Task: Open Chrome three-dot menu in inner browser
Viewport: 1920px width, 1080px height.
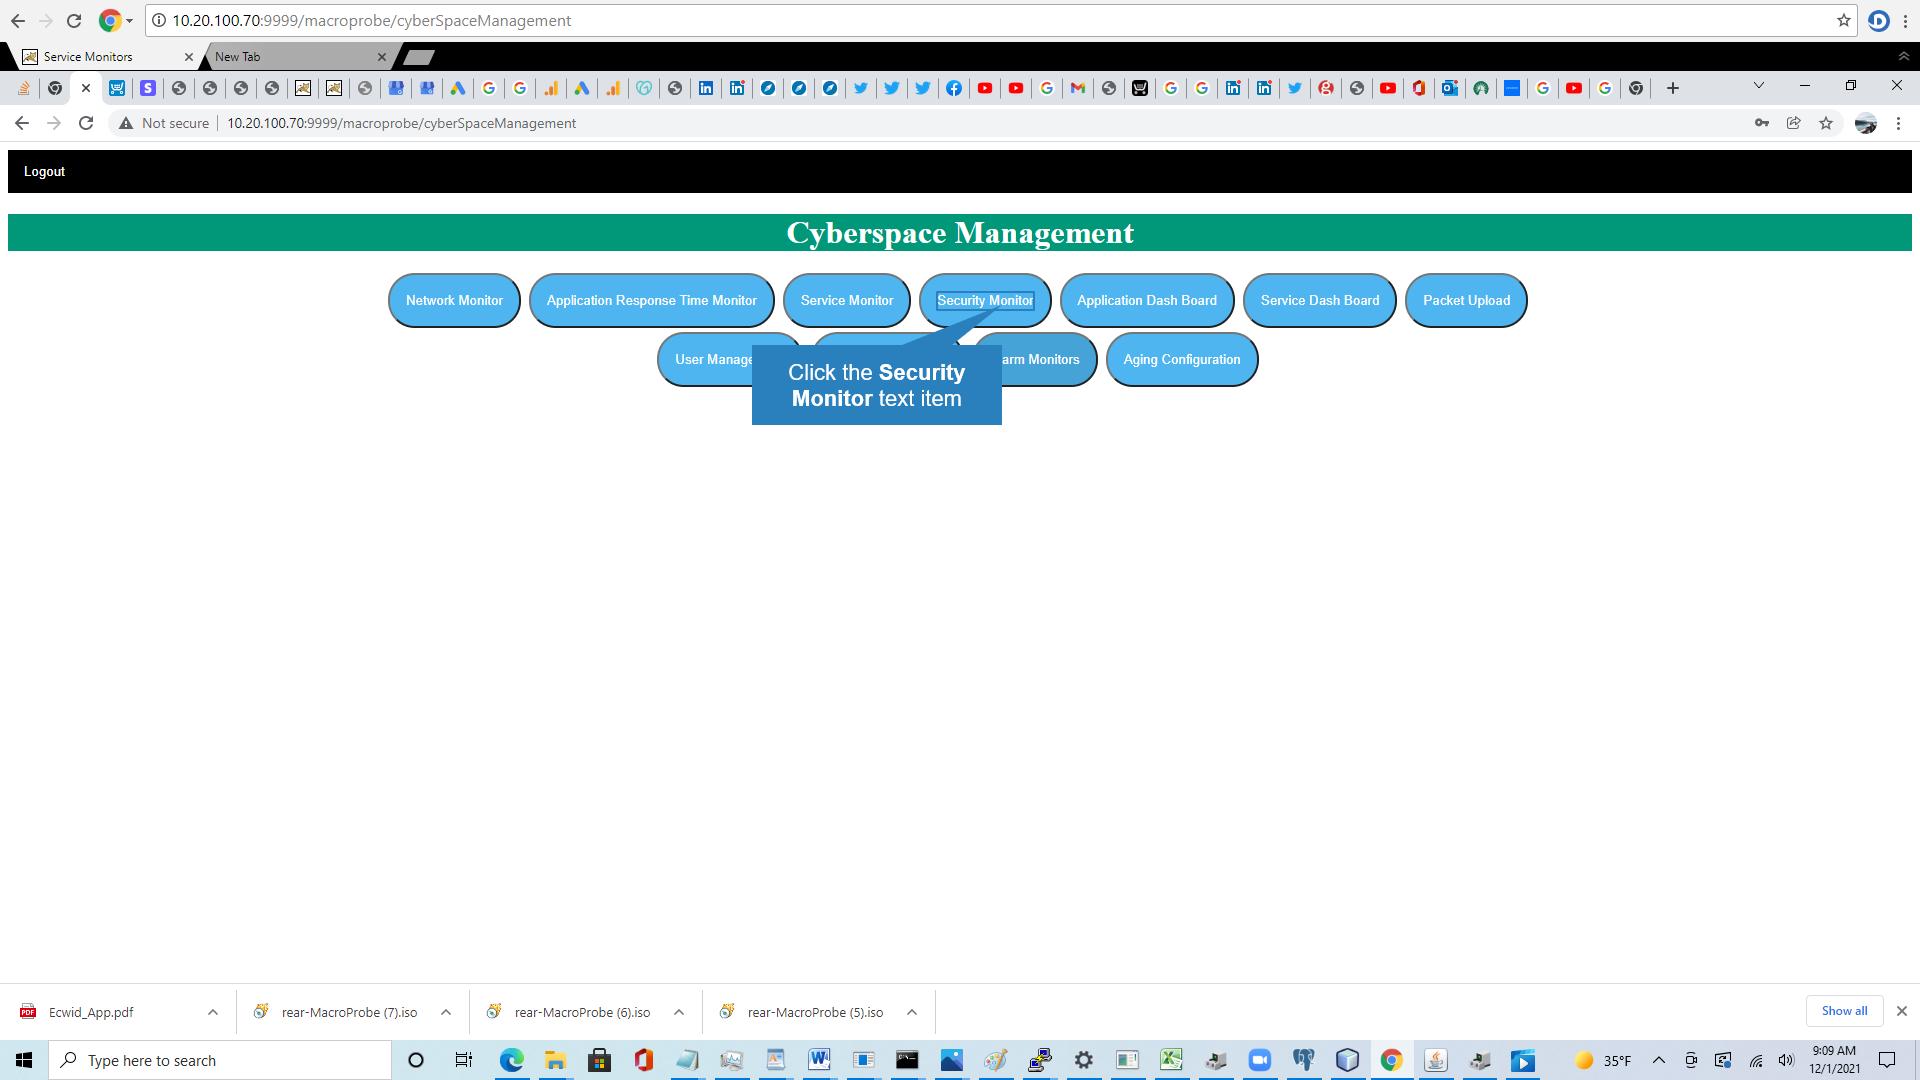Action: click(x=1898, y=123)
